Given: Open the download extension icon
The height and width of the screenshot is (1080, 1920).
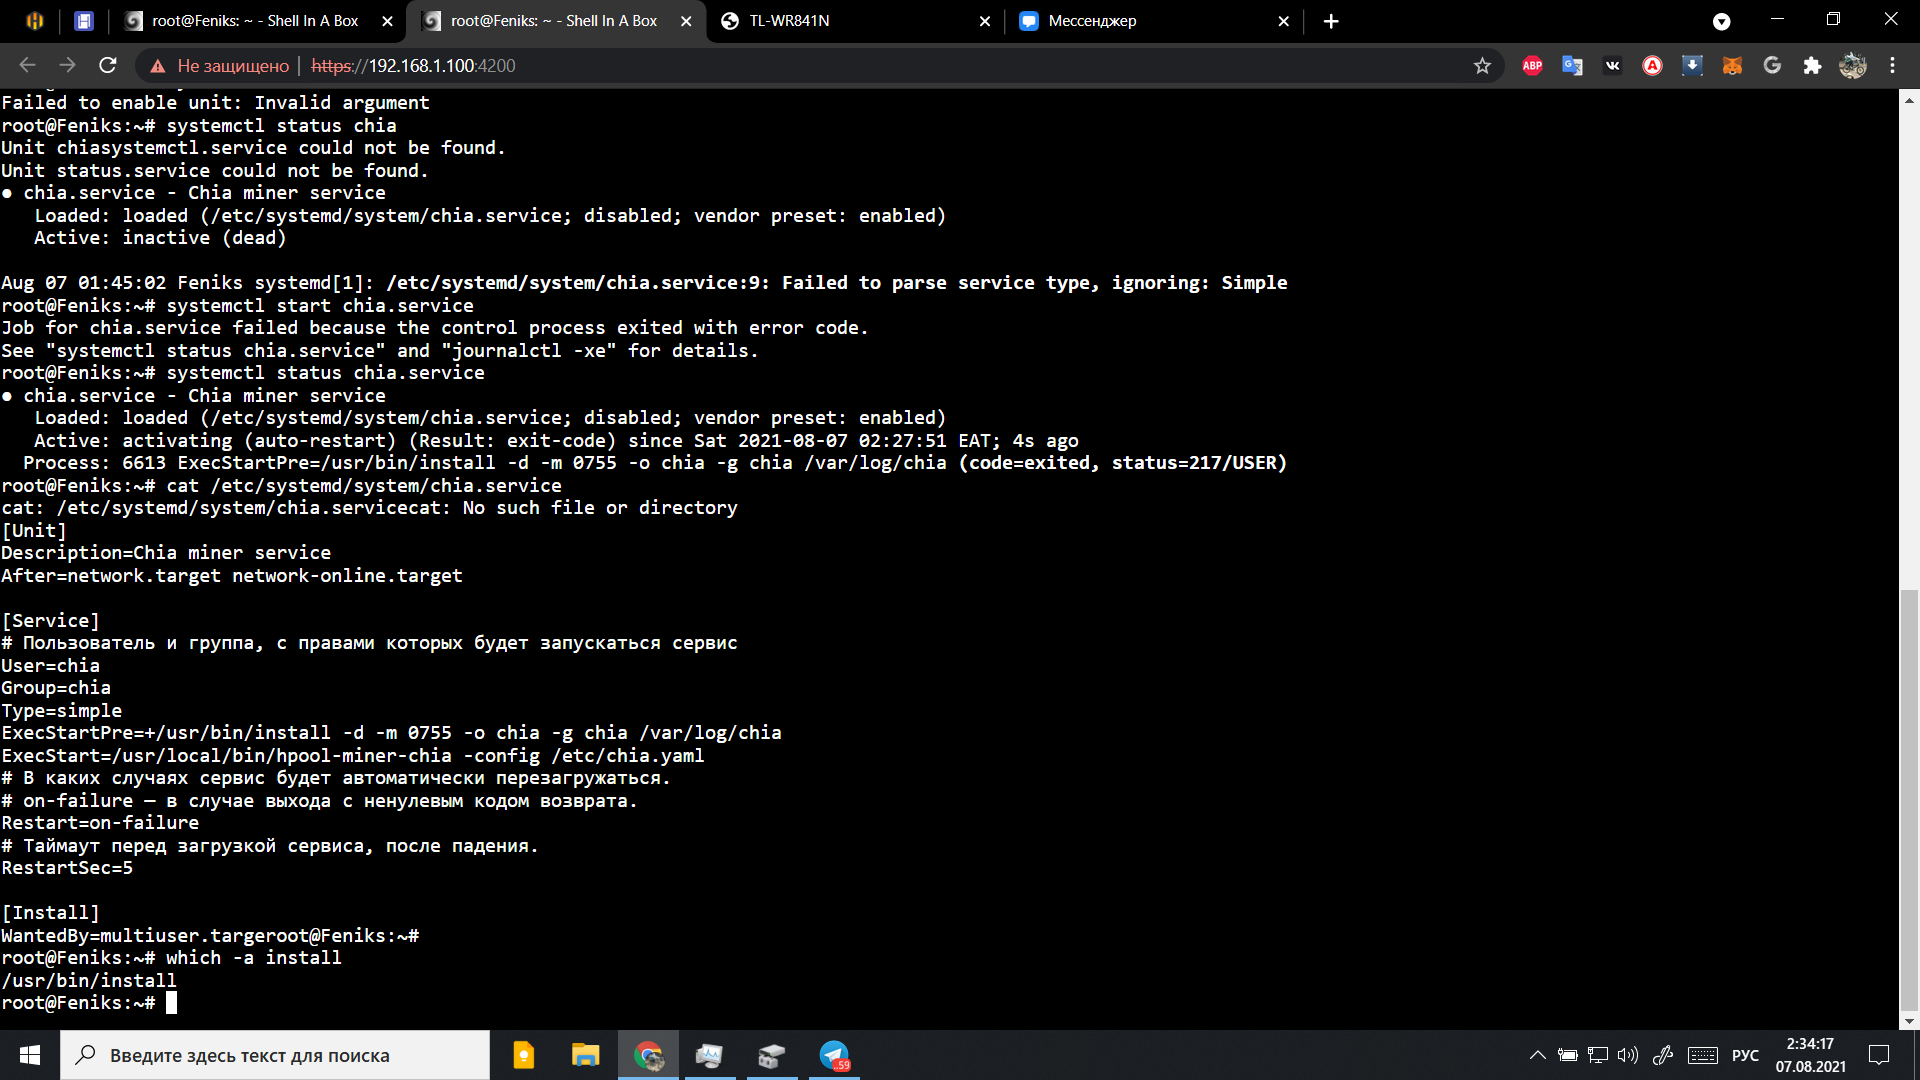Looking at the screenshot, I should (x=1692, y=66).
